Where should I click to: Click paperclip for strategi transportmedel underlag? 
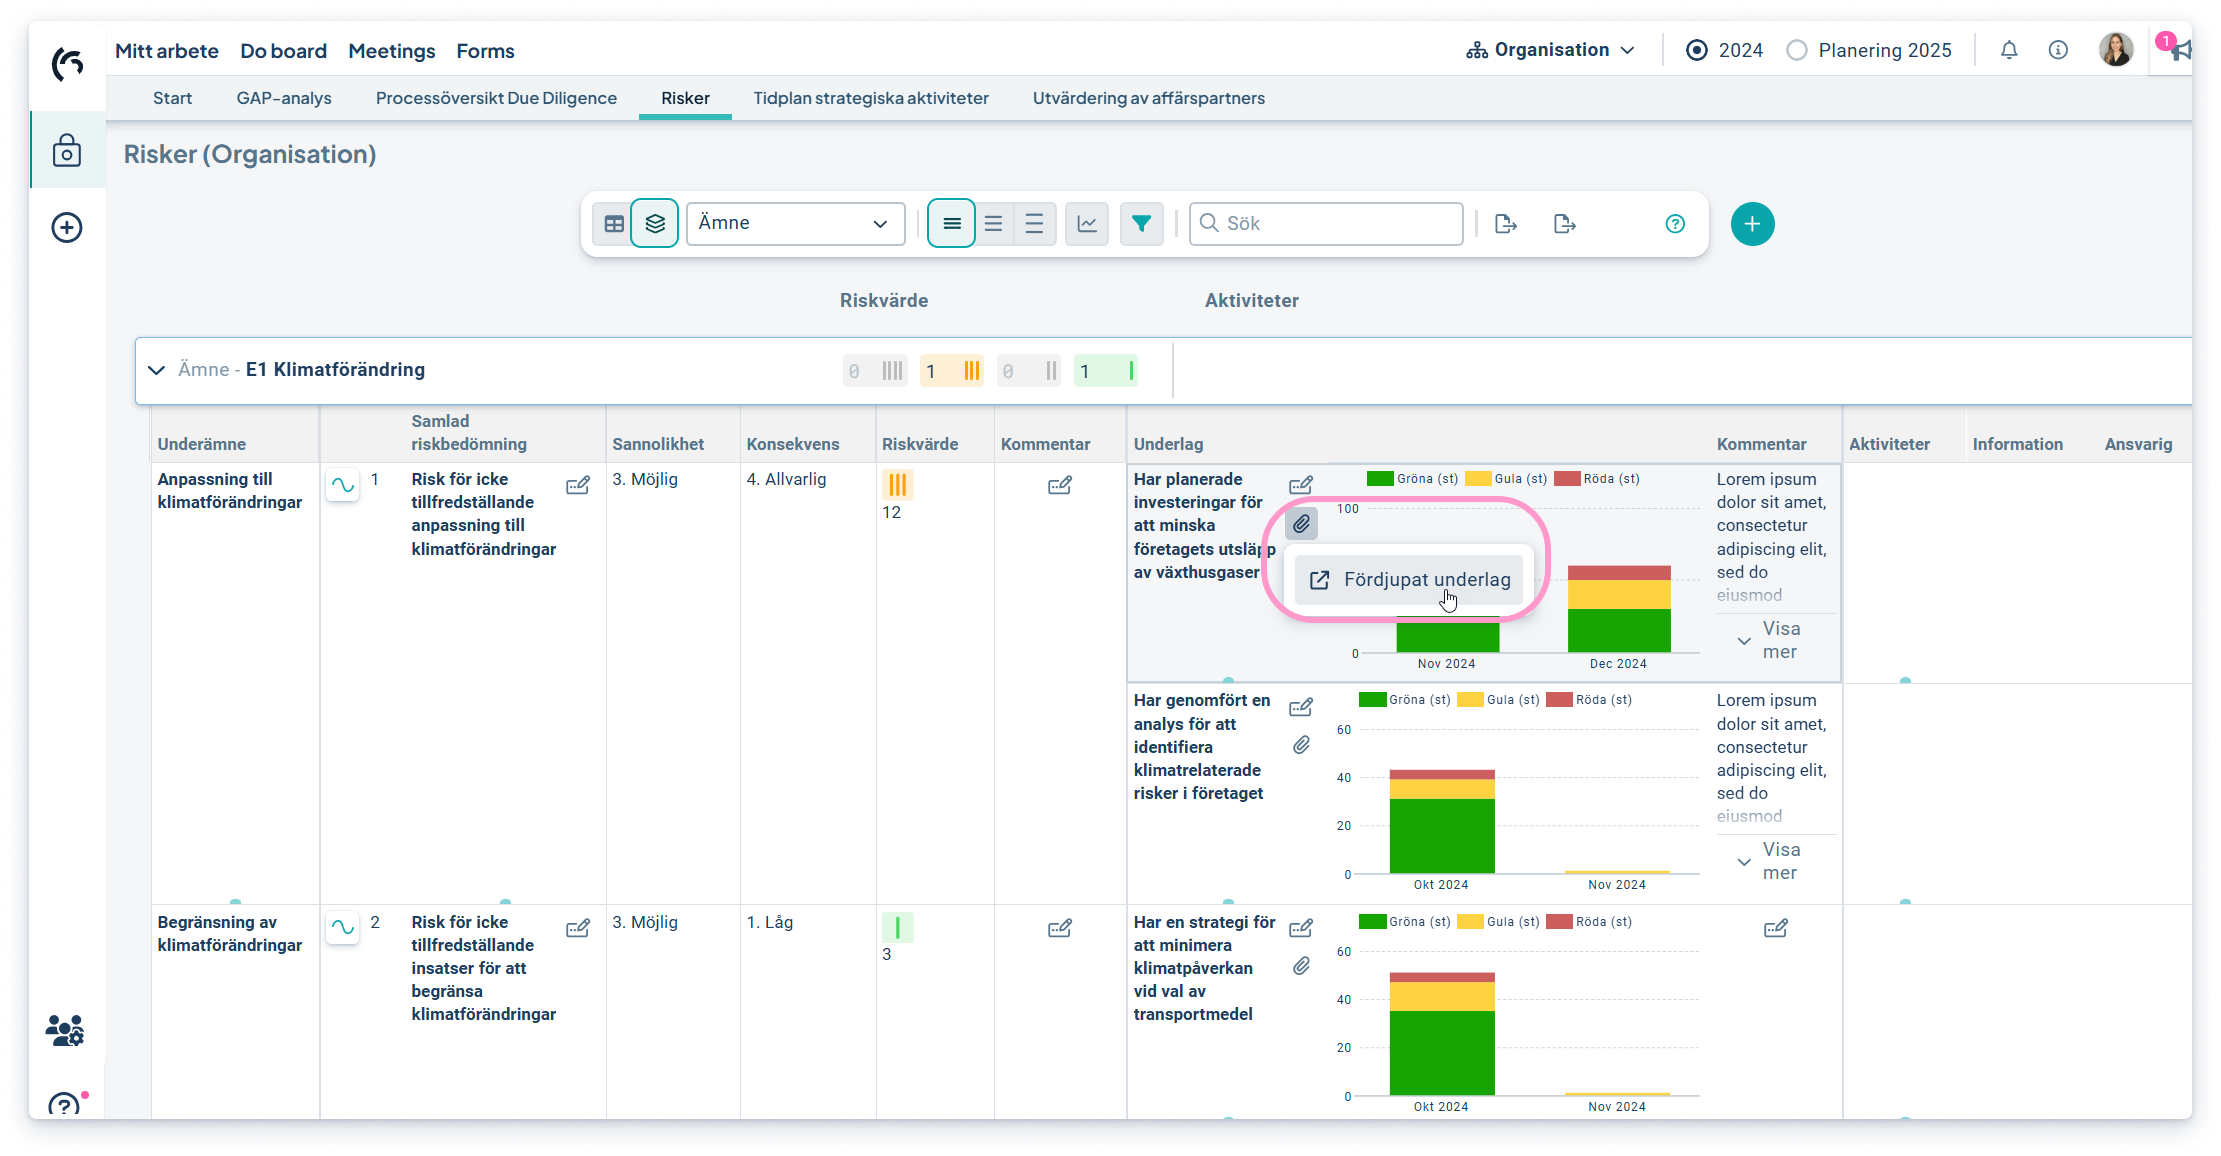tap(1301, 966)
